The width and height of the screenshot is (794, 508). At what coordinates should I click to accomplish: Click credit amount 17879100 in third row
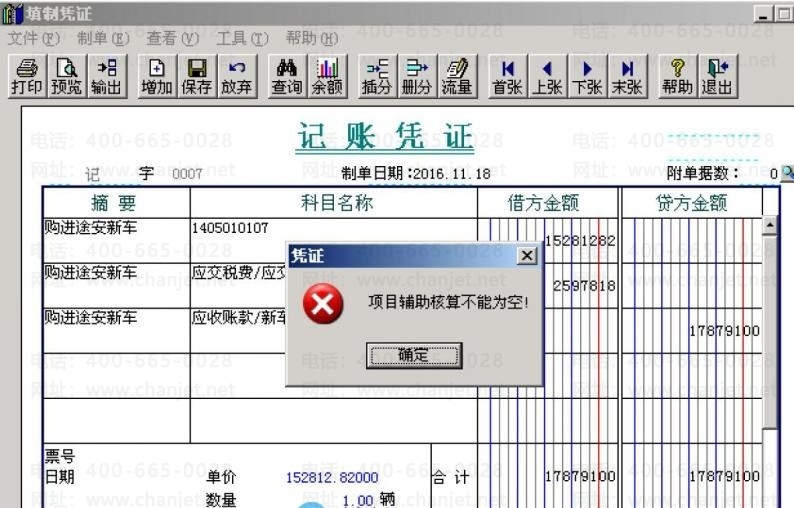725,331
